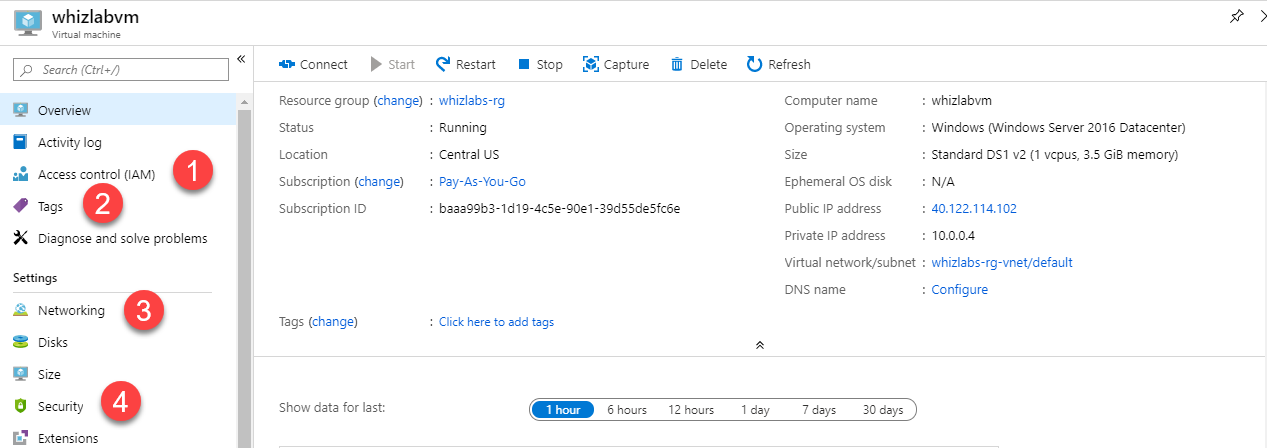Open the Disks settings item
The width and height of the screenshot is (1267, 448).
[x=119, y=342]
